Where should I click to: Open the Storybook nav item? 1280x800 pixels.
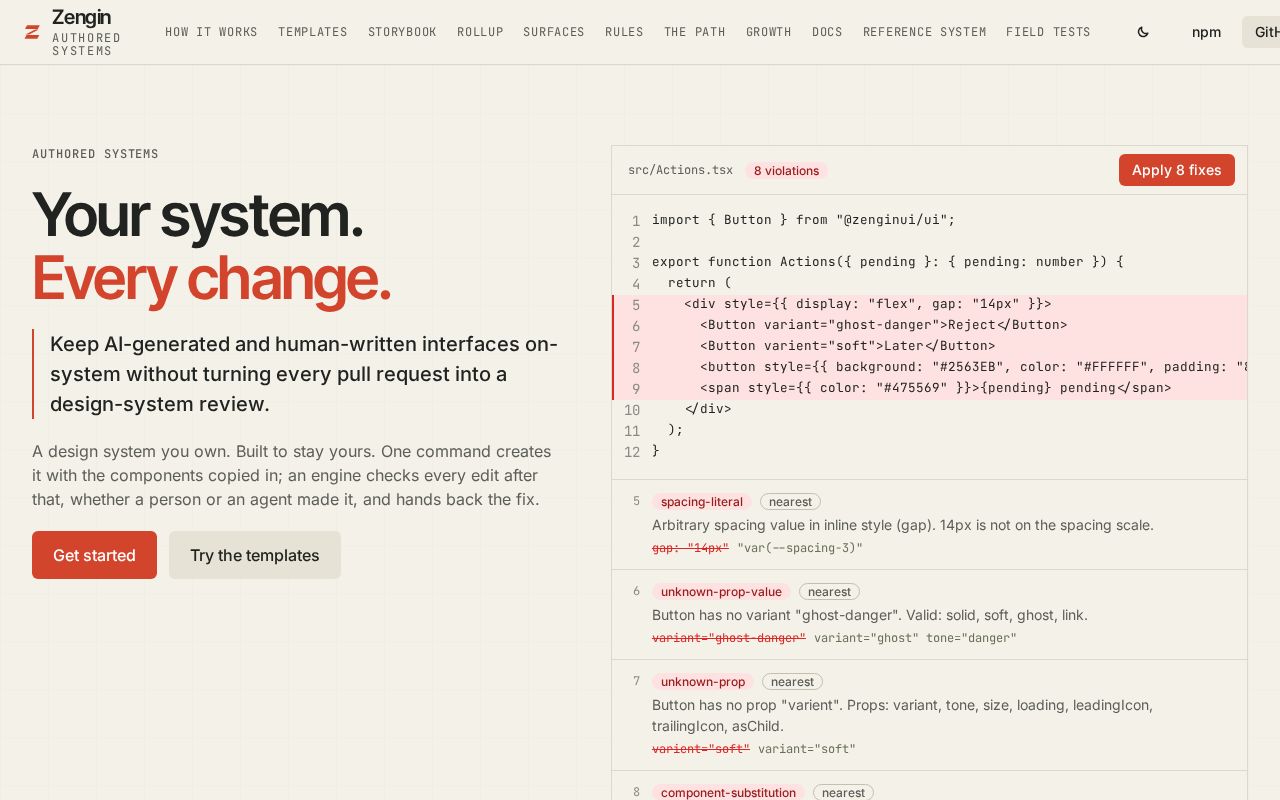[402, 32]
